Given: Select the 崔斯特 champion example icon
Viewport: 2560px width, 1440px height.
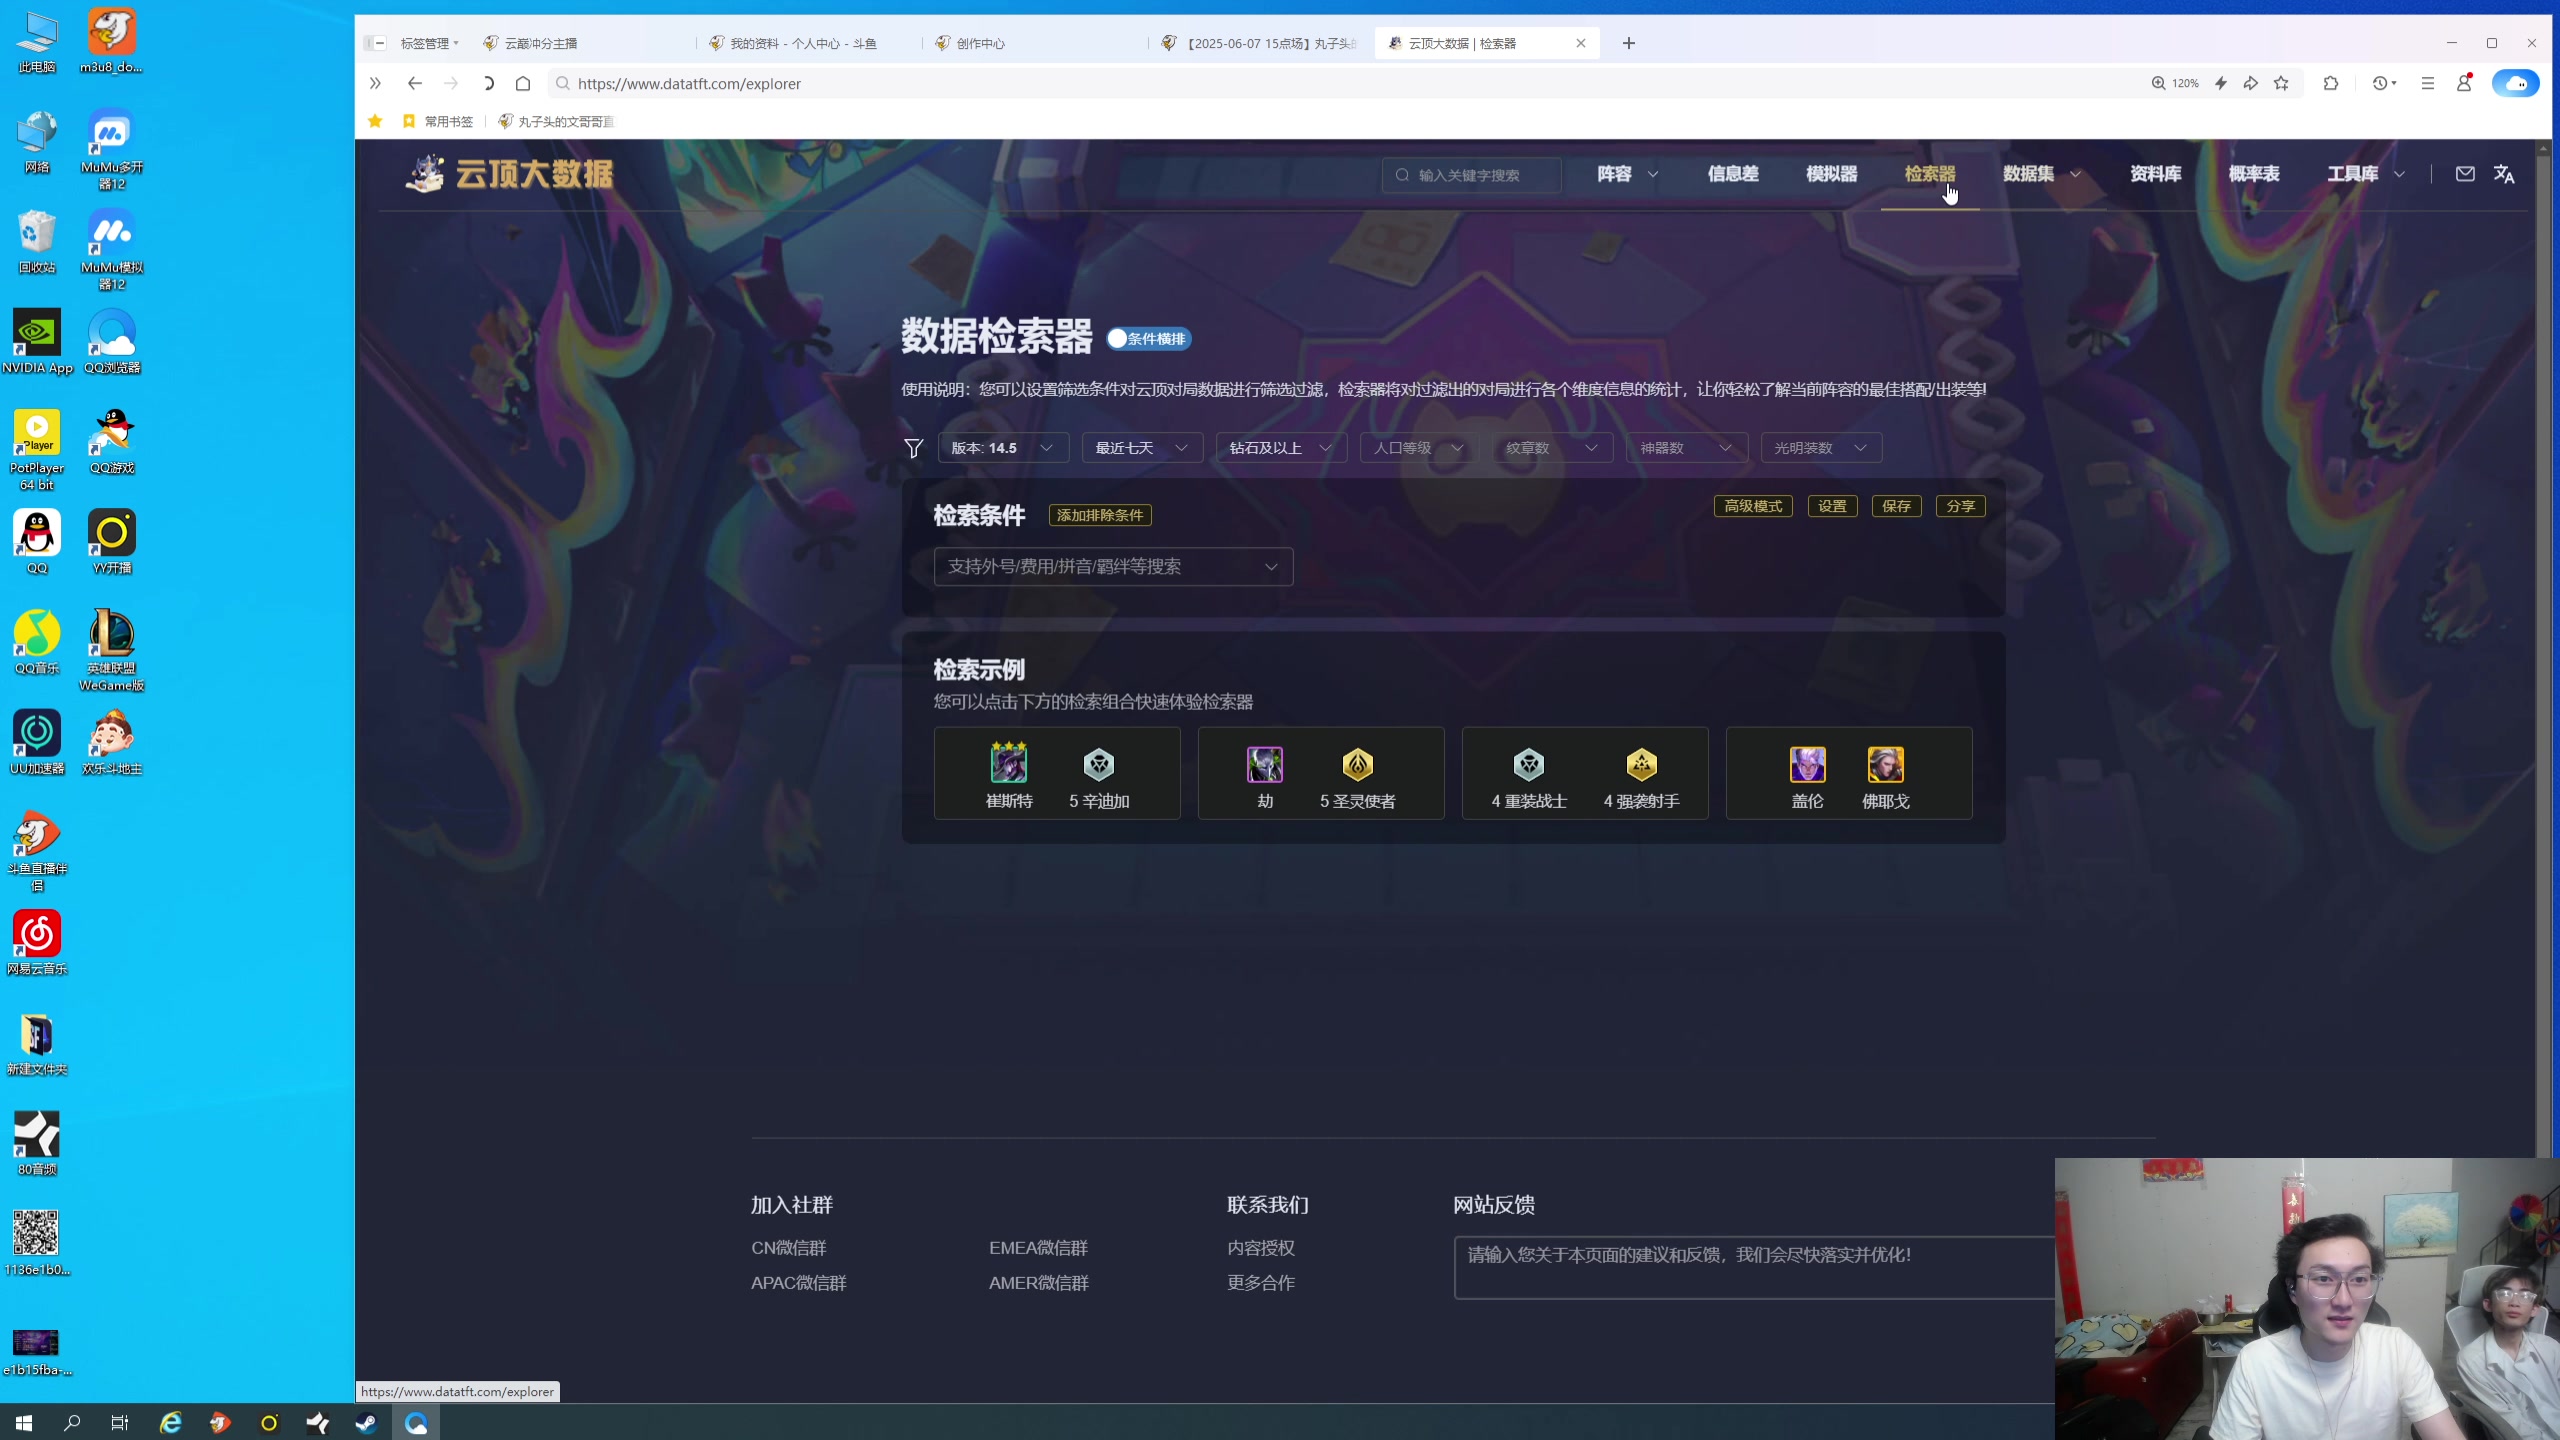Looking at the screenshot, I should (x=1009, y=764).
